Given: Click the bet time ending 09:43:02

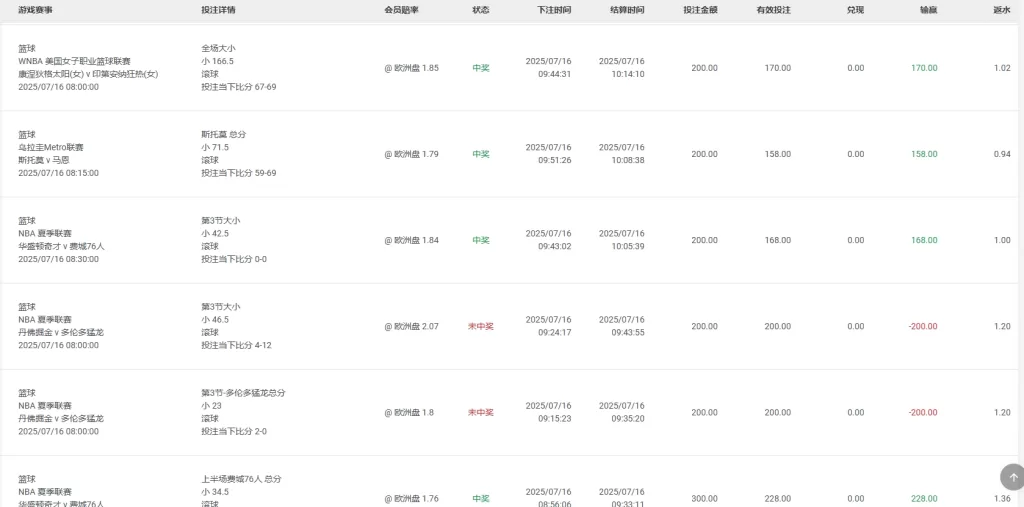Looking at the screenshot, I should [549, 240].
